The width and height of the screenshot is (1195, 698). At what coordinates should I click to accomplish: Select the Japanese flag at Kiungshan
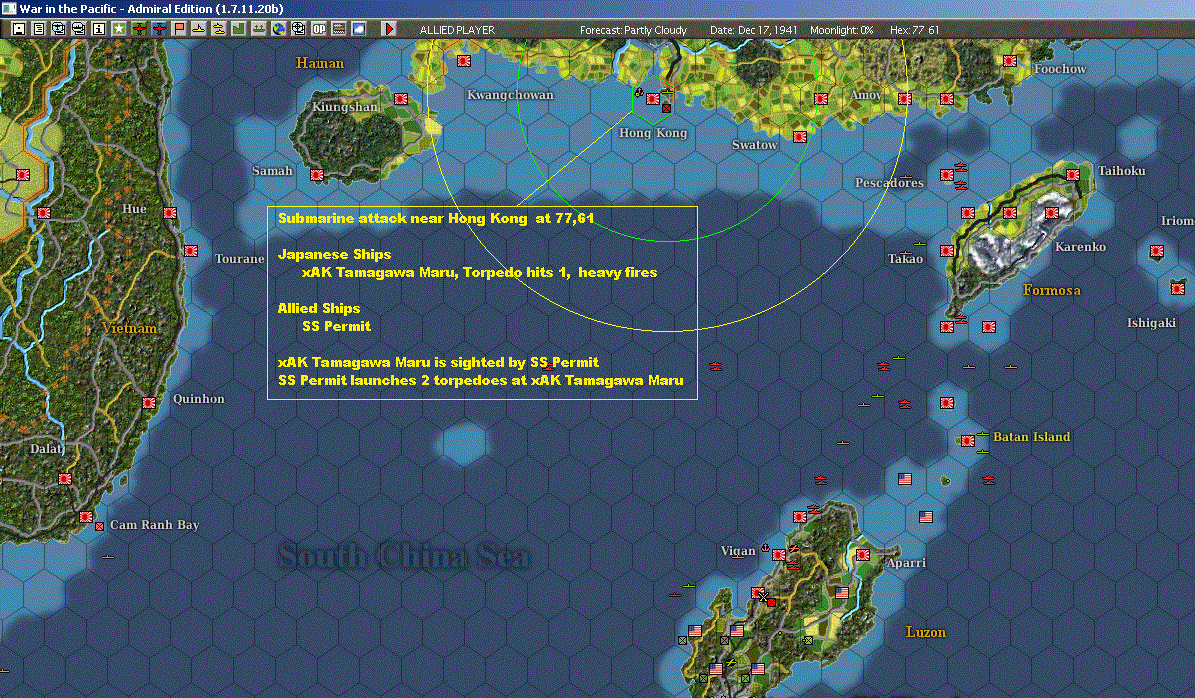[x=400, y=99]
